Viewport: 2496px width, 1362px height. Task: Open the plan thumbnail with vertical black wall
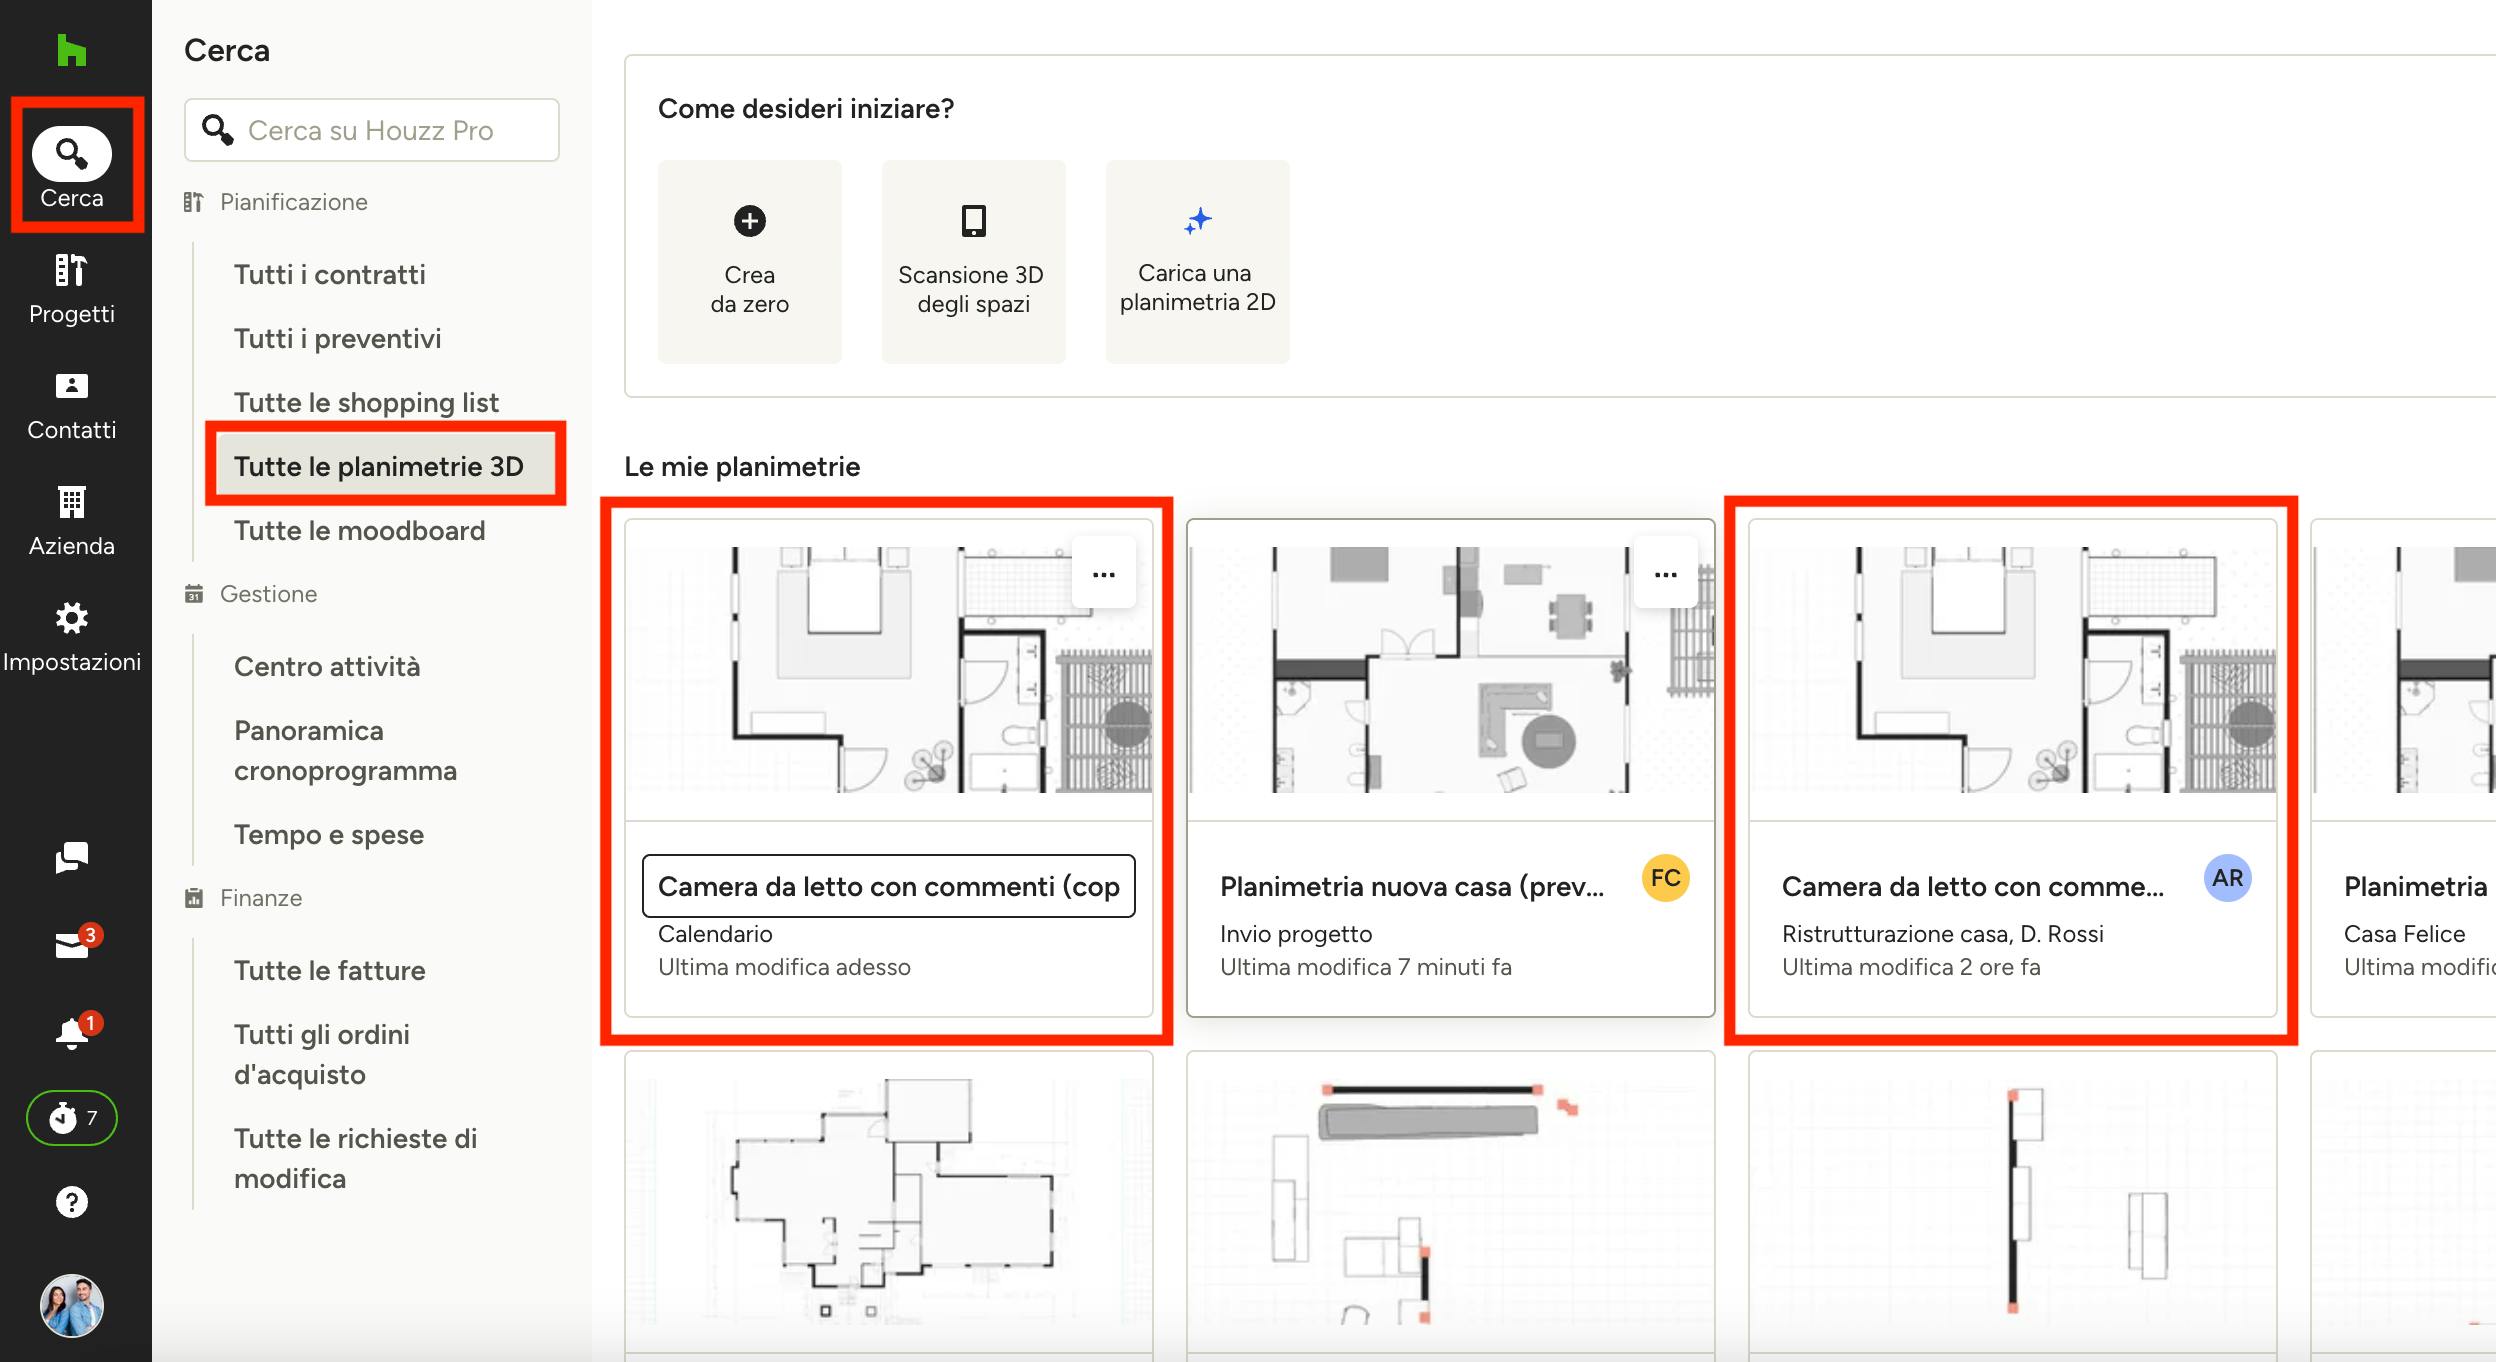2013,1202
